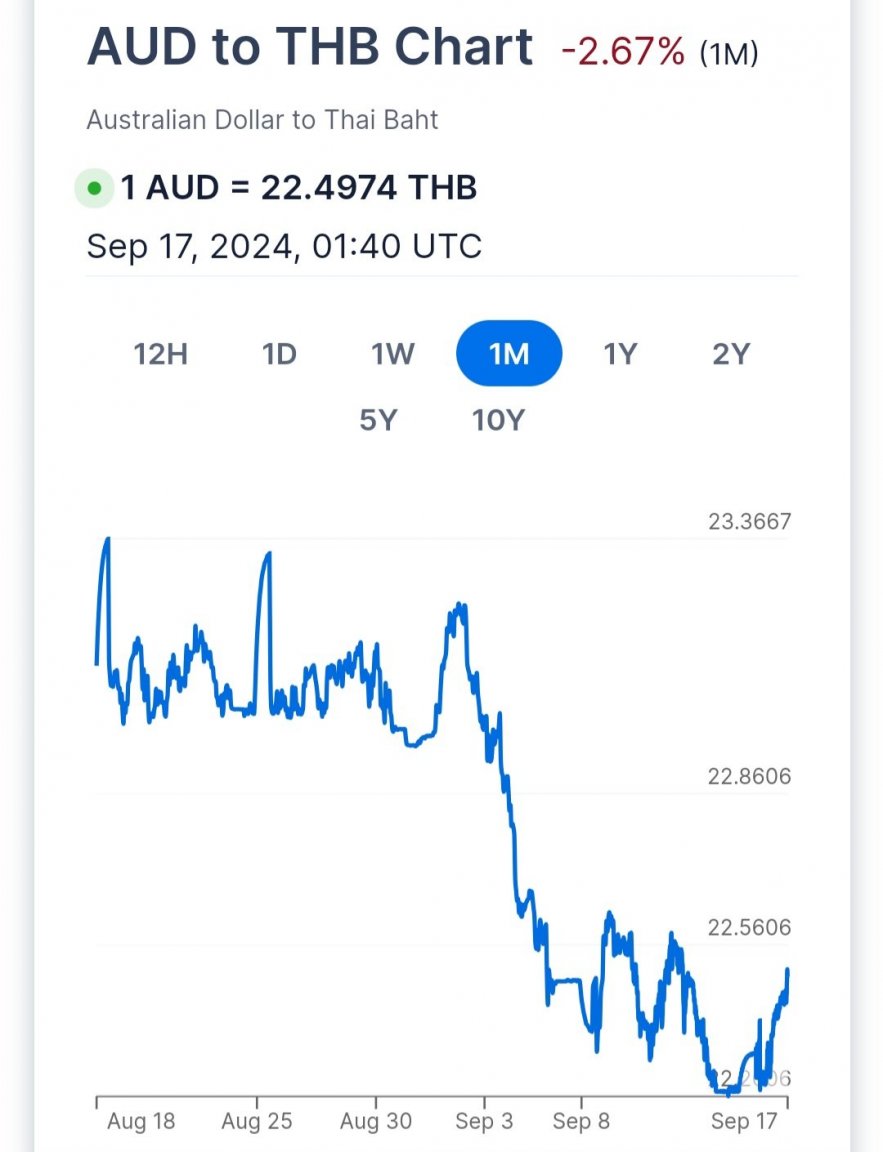This screenshot has height=1152, width=883.
Task: Switch chart to 1Y range
Action: click(x=620, y=354)
